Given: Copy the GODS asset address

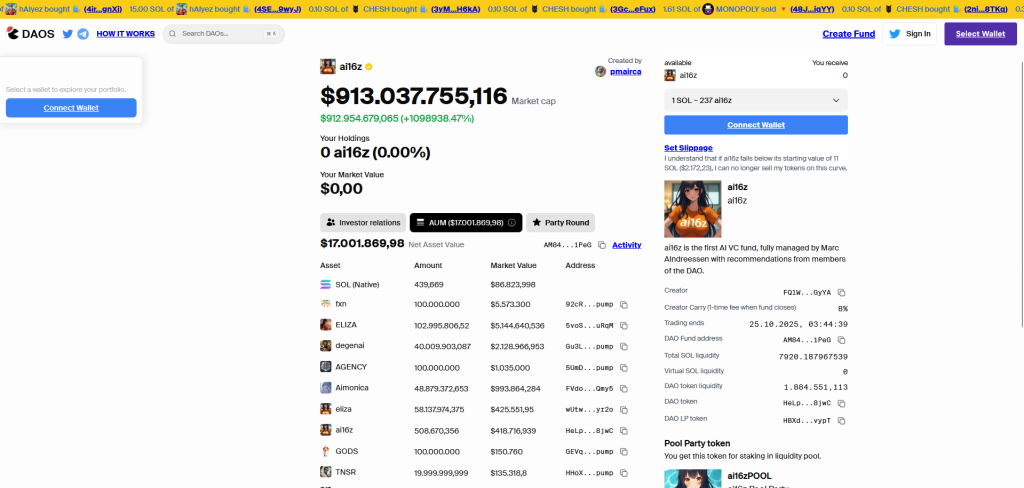Looking at the screenshot, I should pyautogui.click(x=624, y=452).
